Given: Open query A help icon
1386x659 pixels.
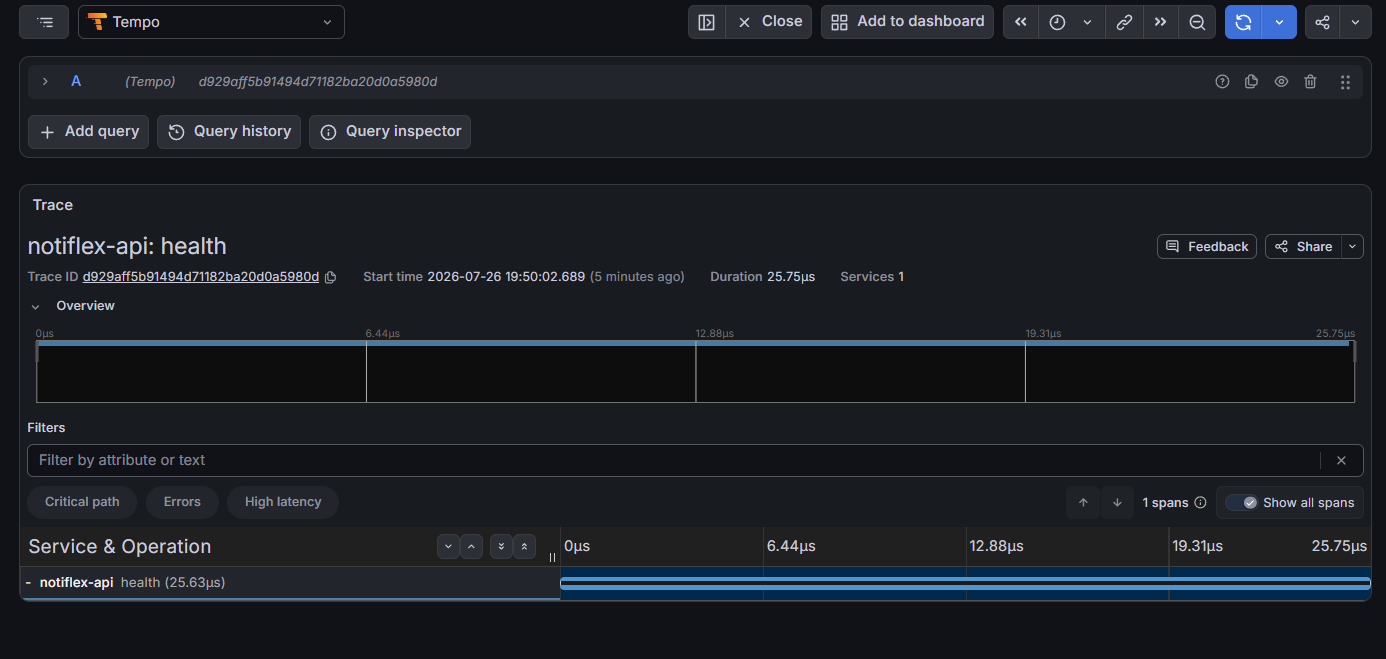Looking at the screenshot, I should pyautogui.click(x=1222, y=82).
